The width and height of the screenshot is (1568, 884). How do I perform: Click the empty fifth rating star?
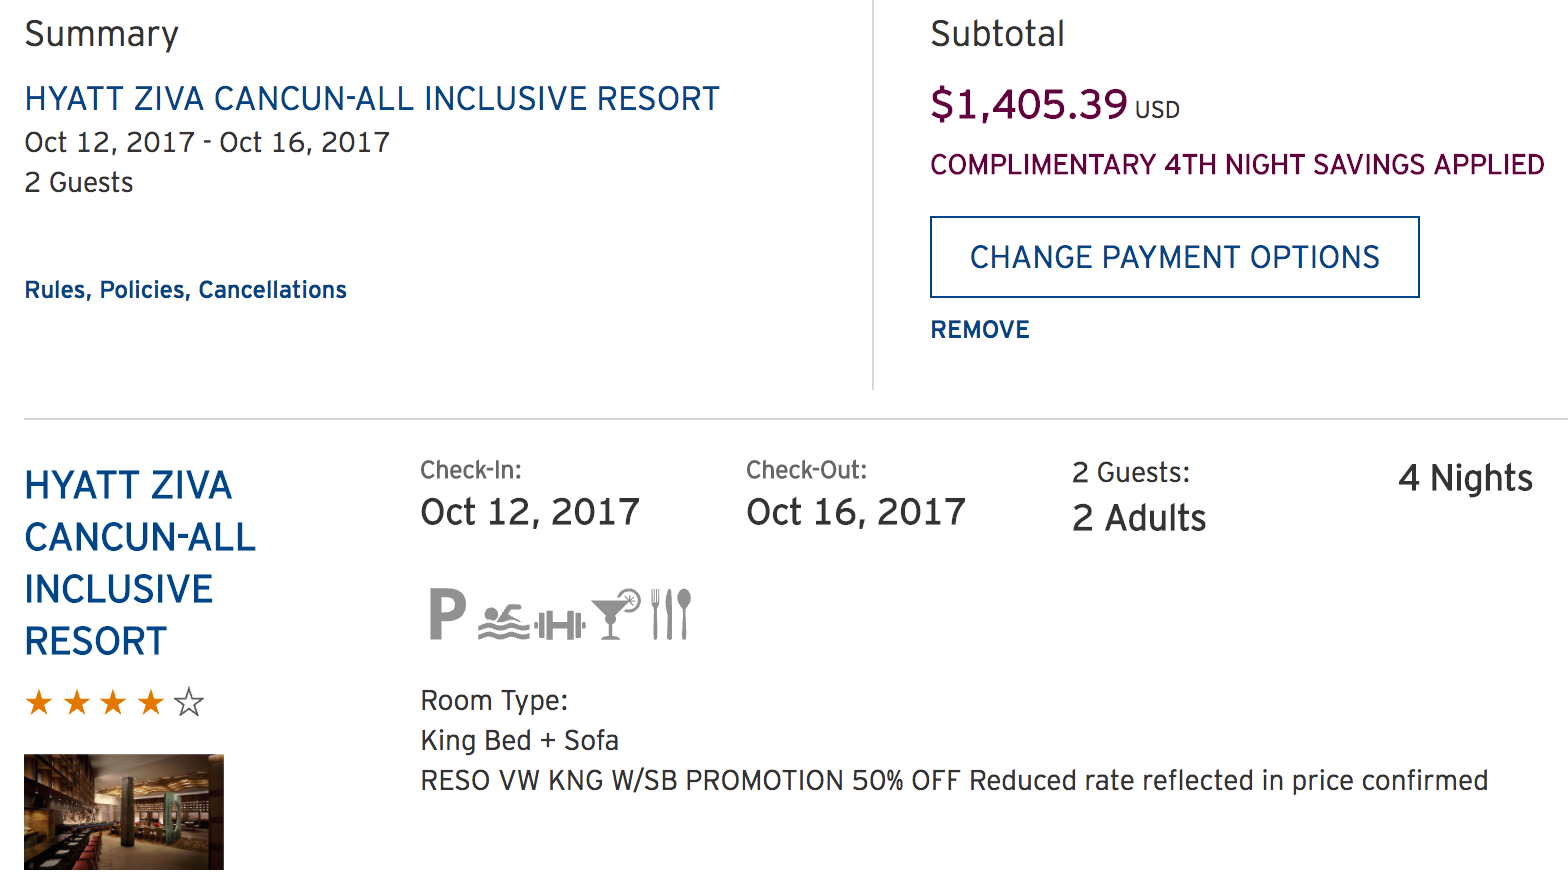tap(189, 703)
